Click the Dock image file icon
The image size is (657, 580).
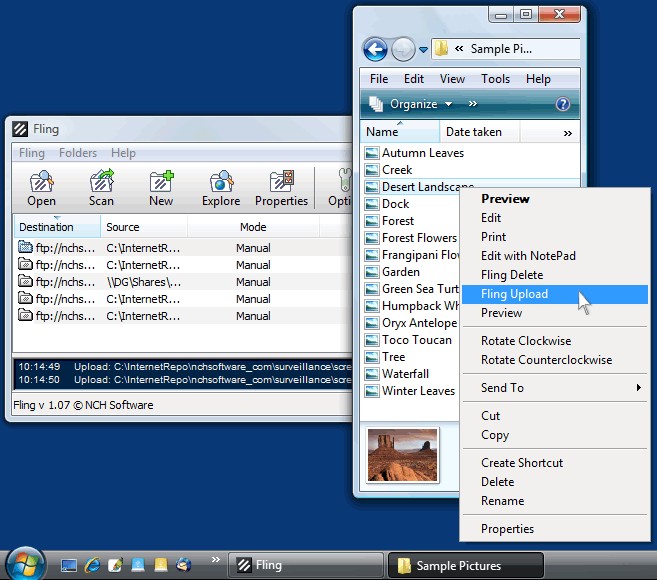click(372, 204)
